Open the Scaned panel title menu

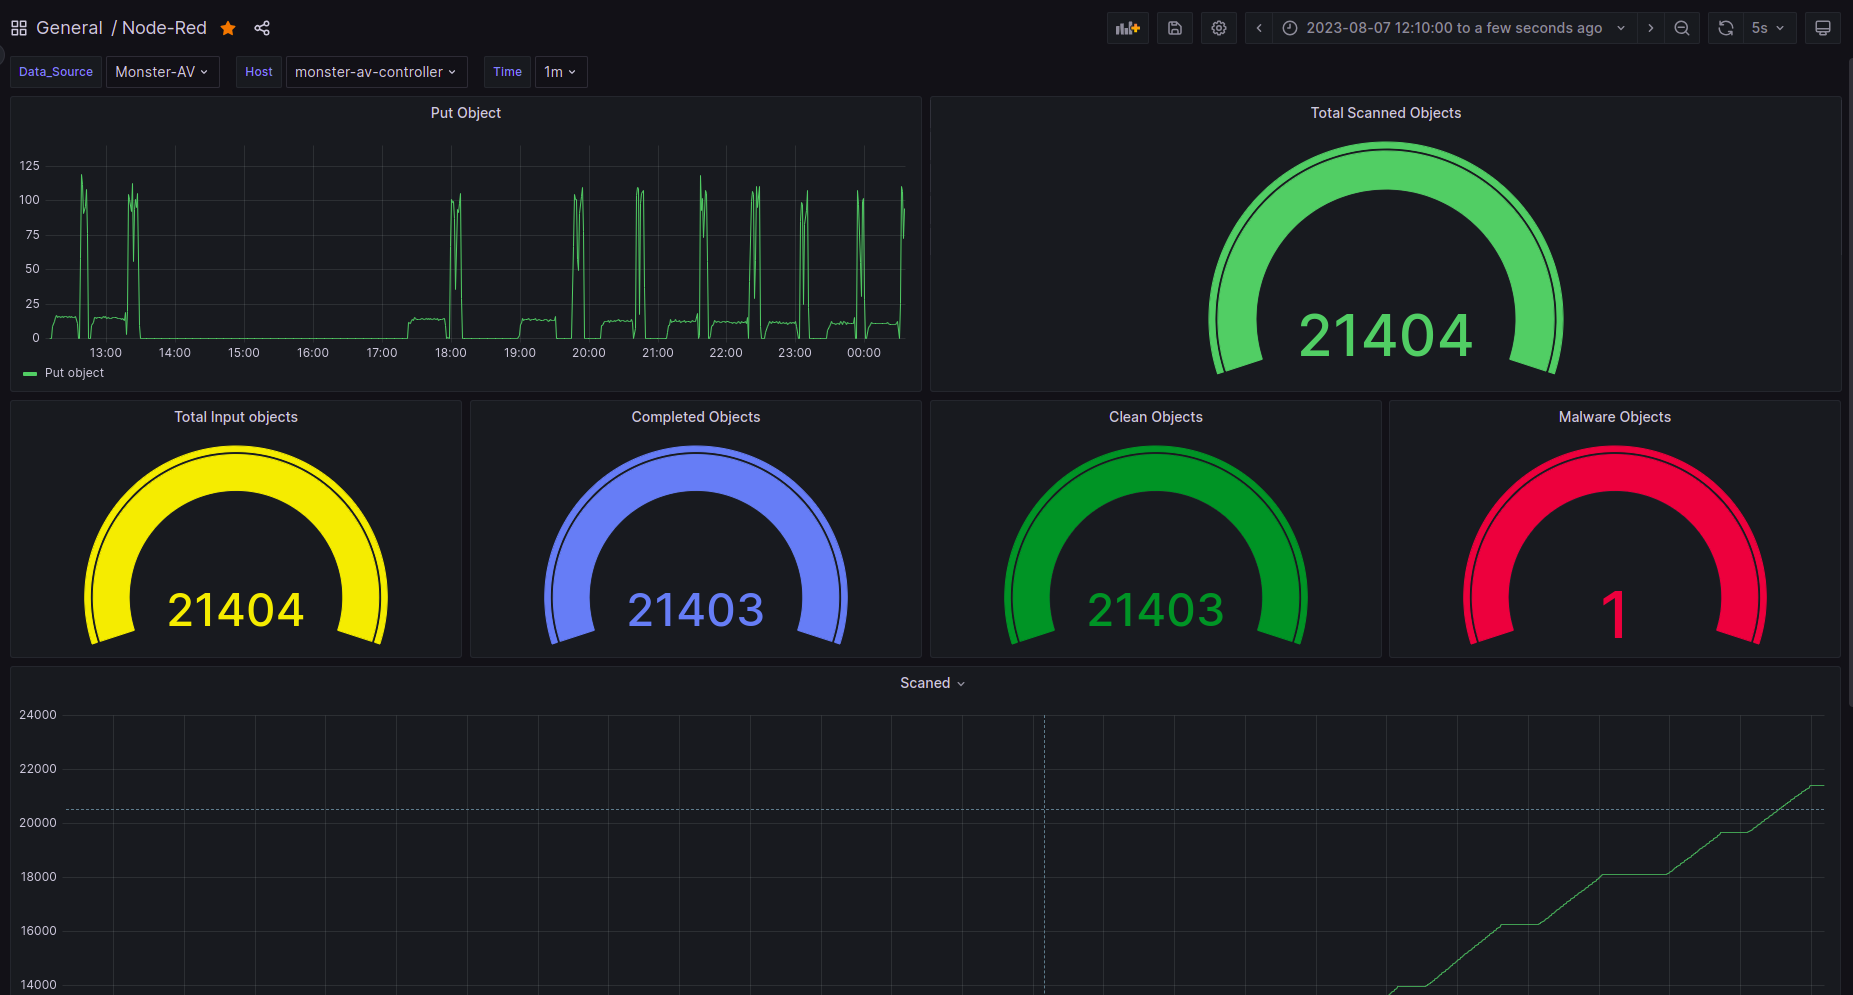[x=932, y=683]
